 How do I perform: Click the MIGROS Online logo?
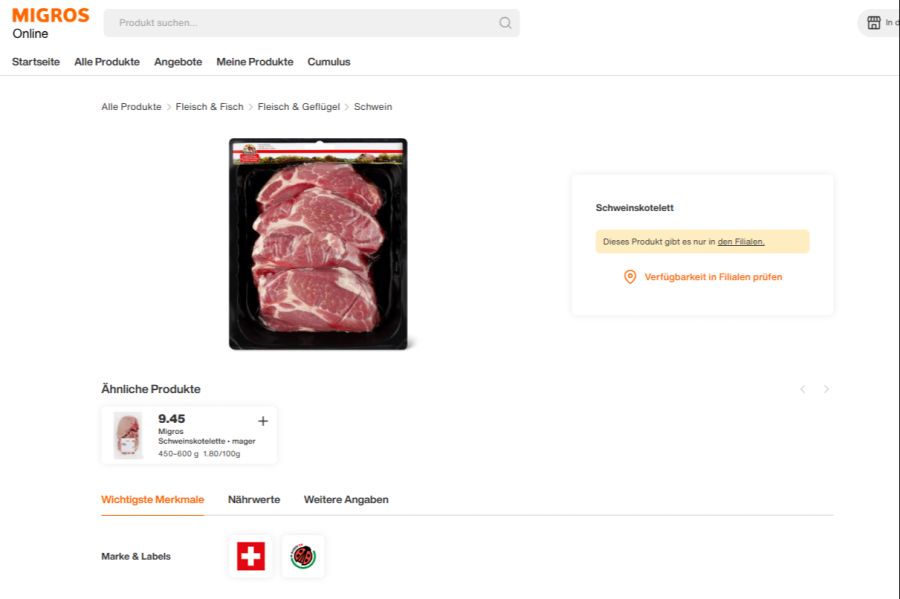point(48,21)
